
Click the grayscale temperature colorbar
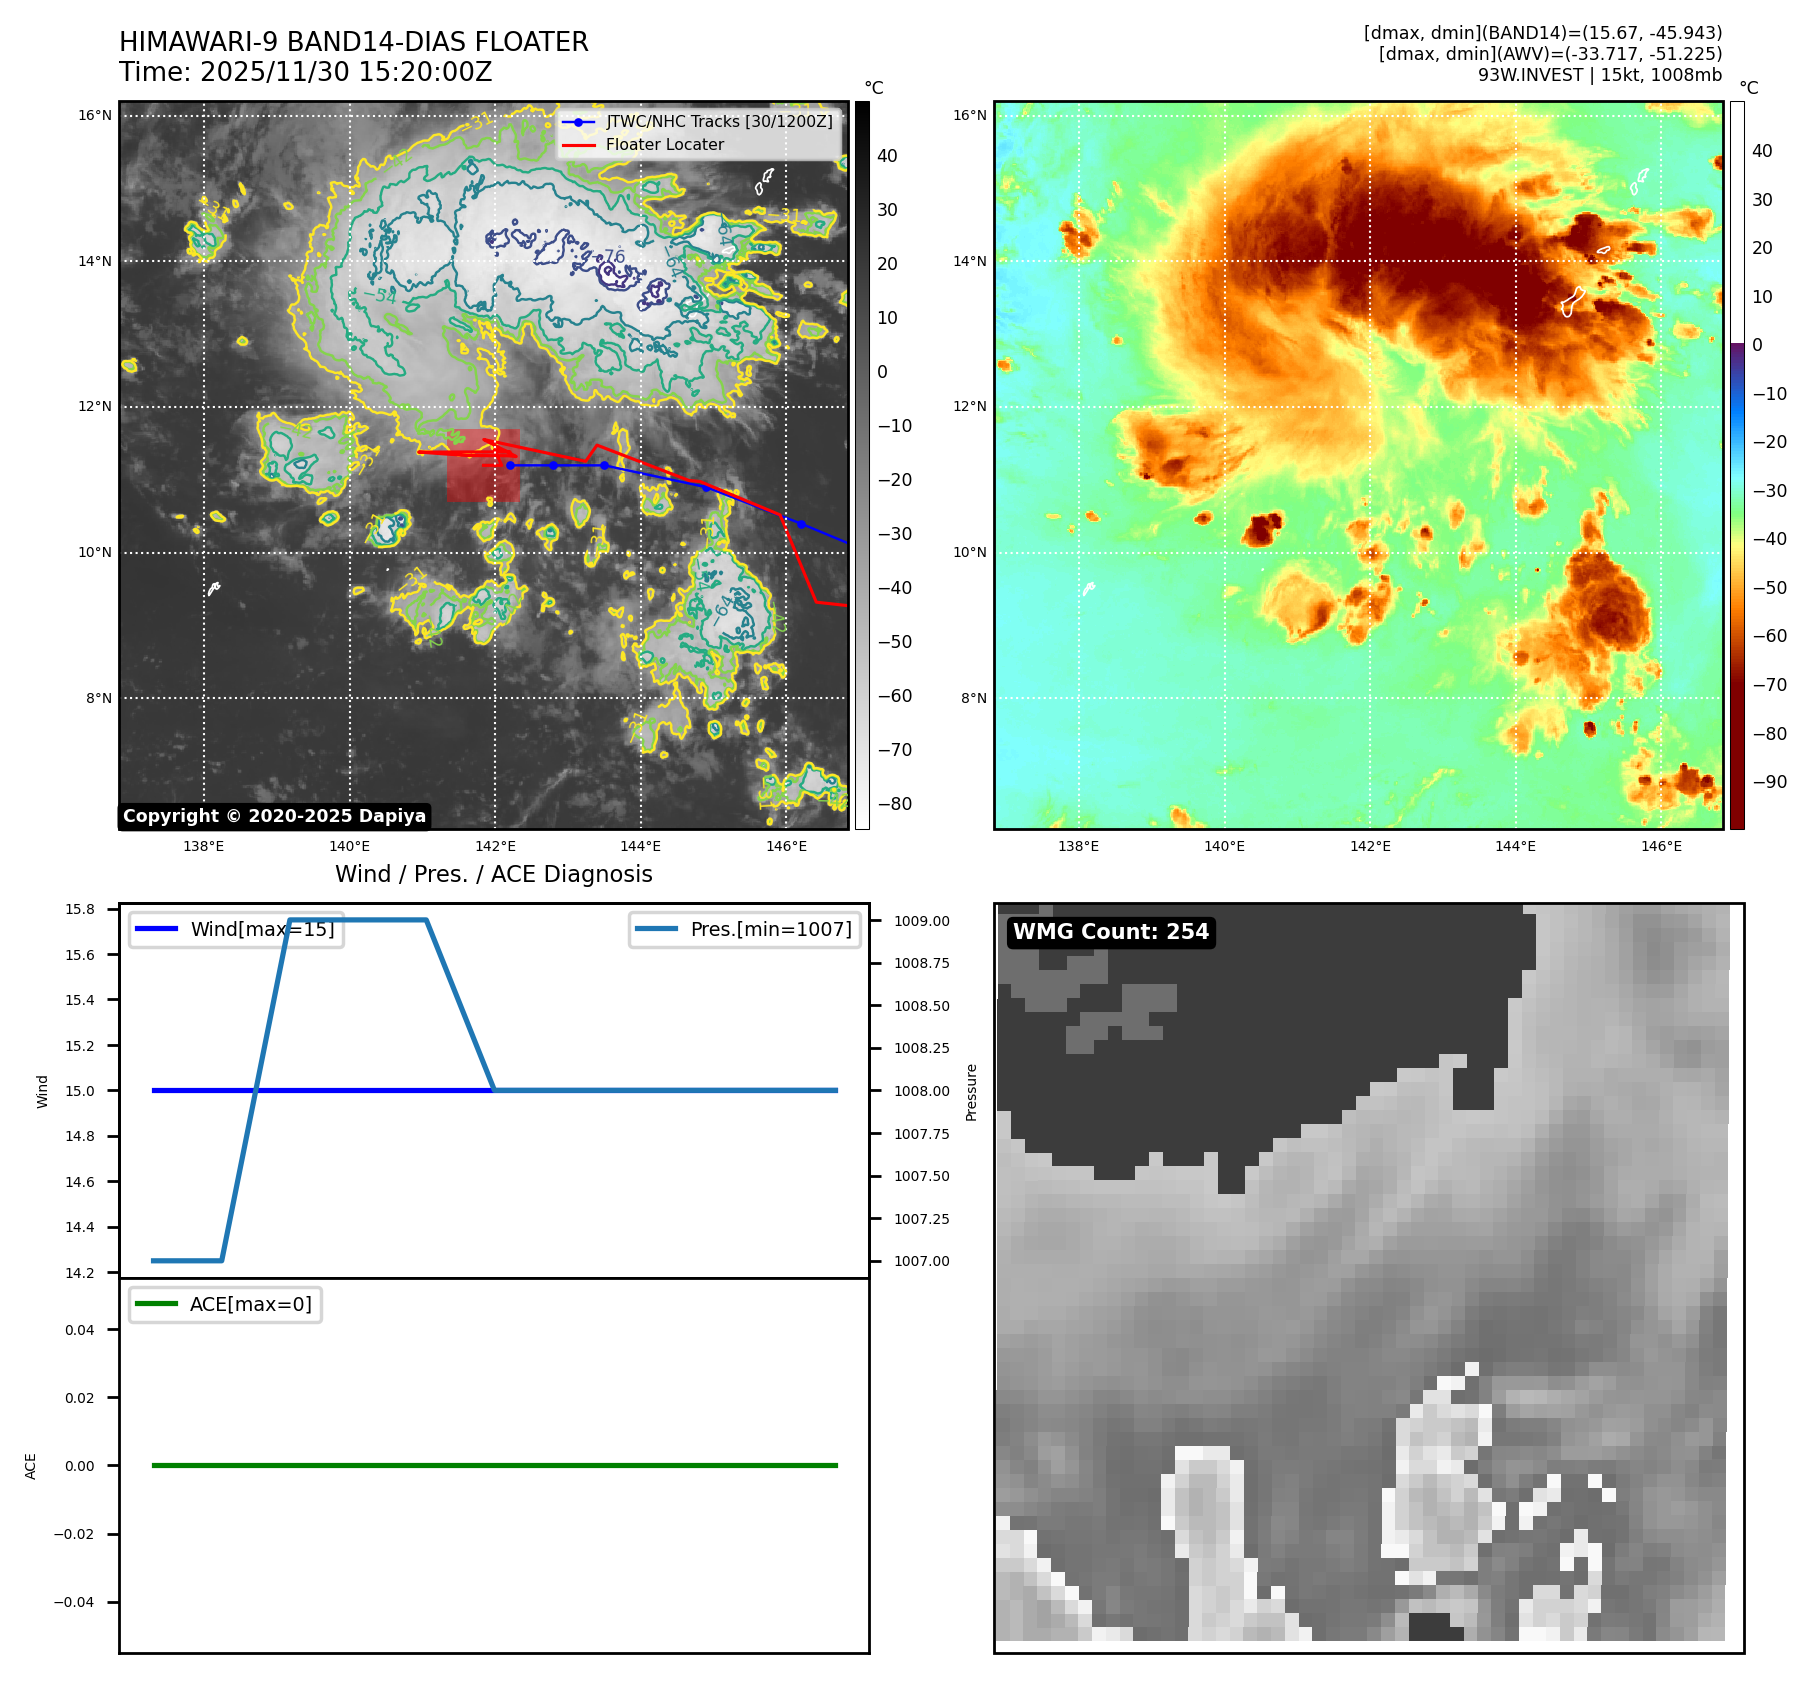pyautogui.click(x=862, y=465)
